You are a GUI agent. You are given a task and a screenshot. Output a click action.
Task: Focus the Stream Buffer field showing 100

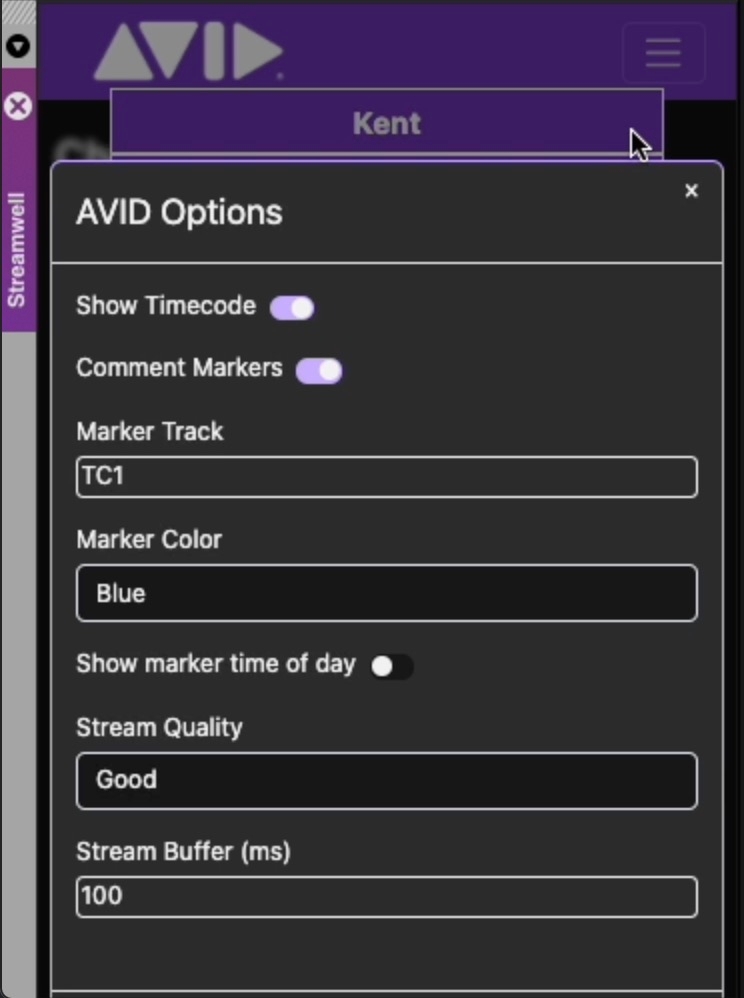[386, 896]
